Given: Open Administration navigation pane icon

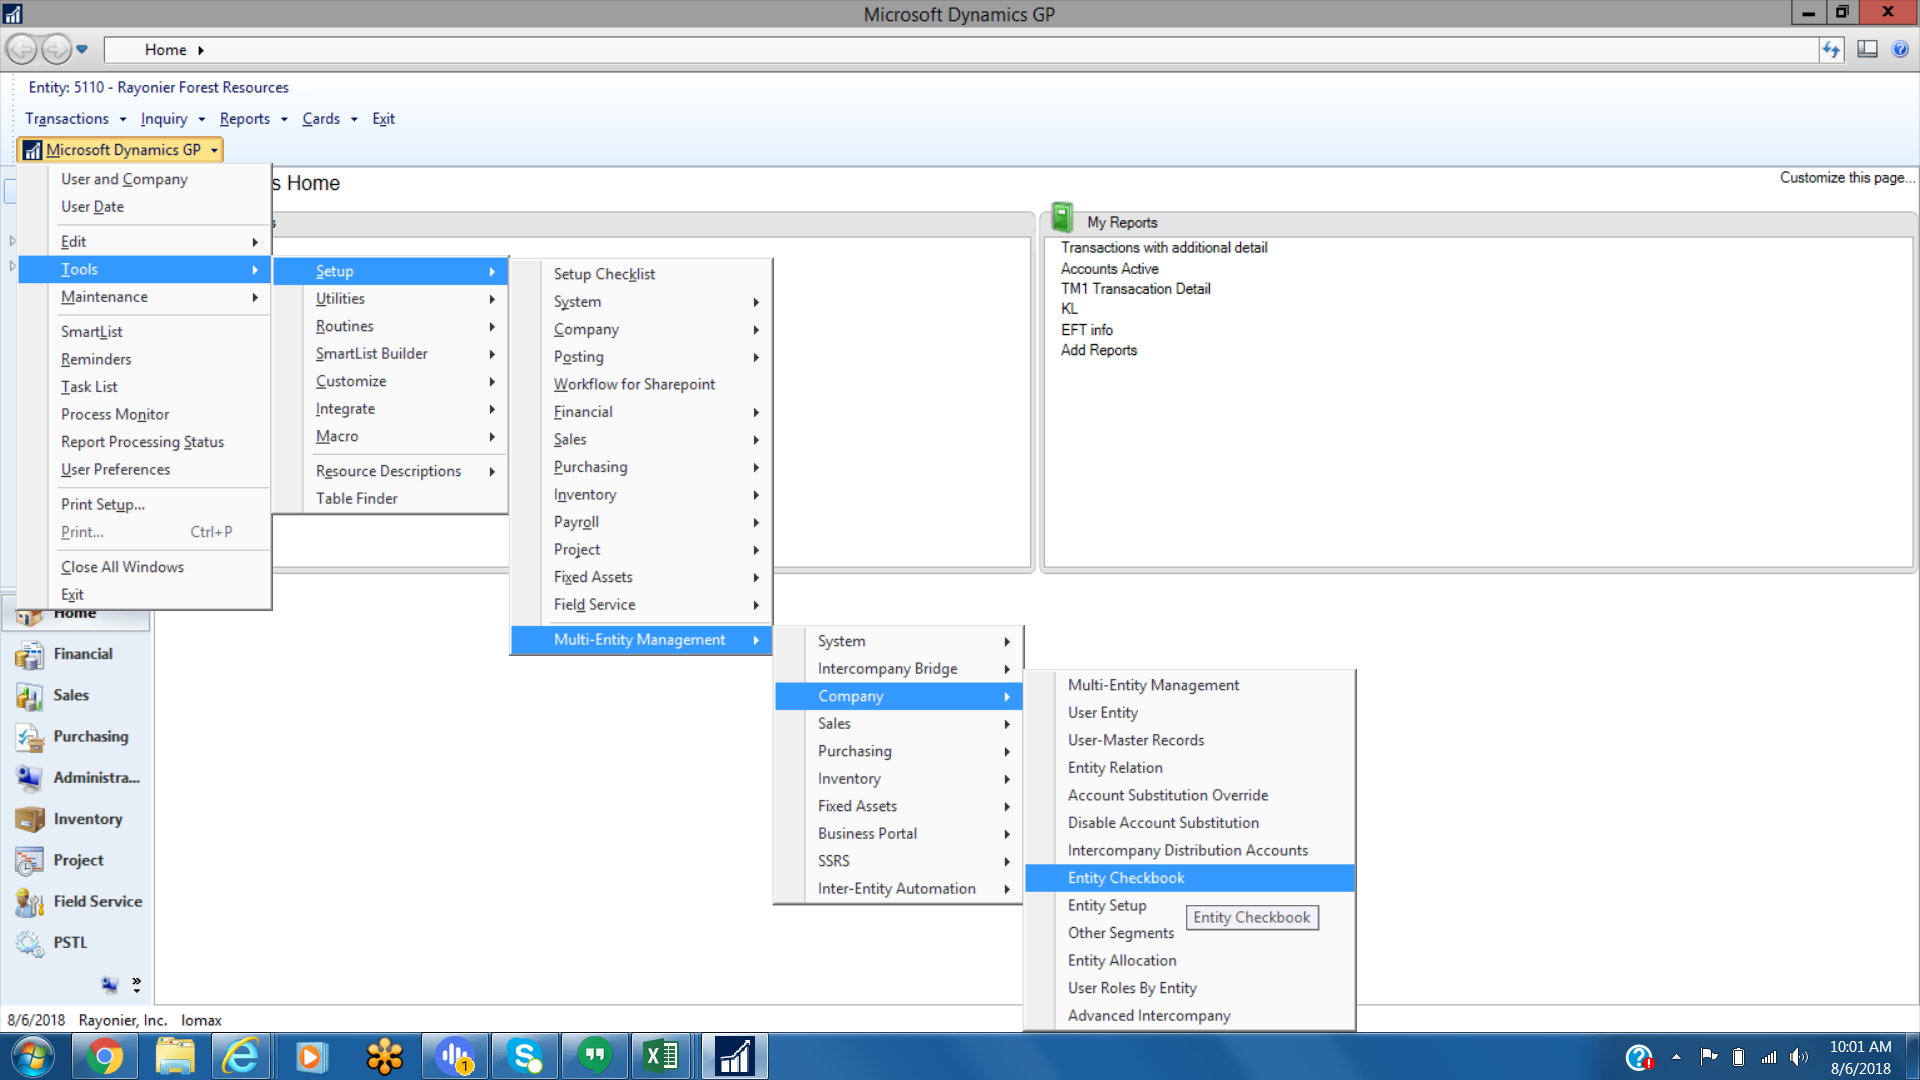Looking at the screenshot, I should click(x=29, y=778).
